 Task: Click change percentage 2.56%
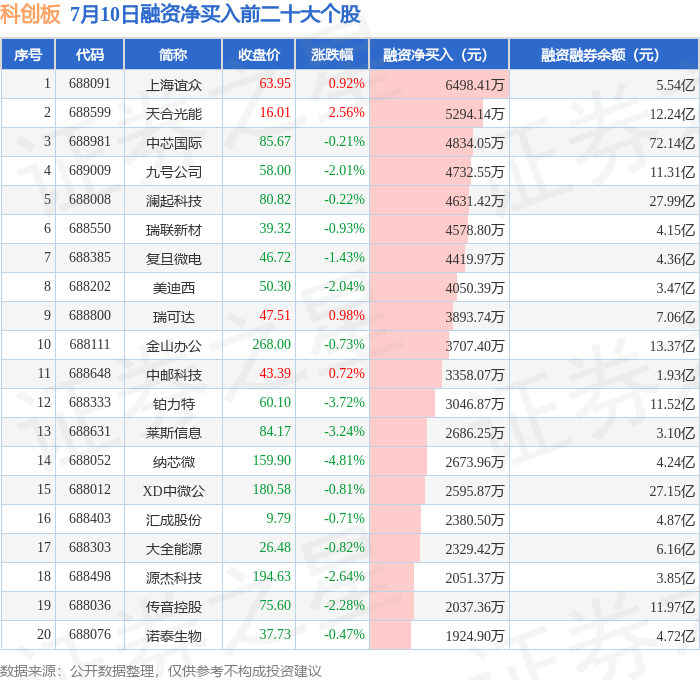tap(346, 113)
